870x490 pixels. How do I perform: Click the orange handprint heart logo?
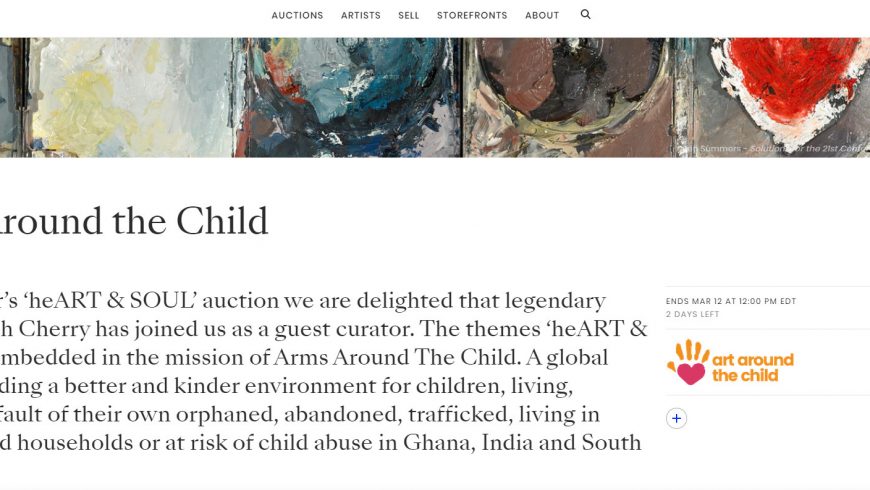point(688,362)
